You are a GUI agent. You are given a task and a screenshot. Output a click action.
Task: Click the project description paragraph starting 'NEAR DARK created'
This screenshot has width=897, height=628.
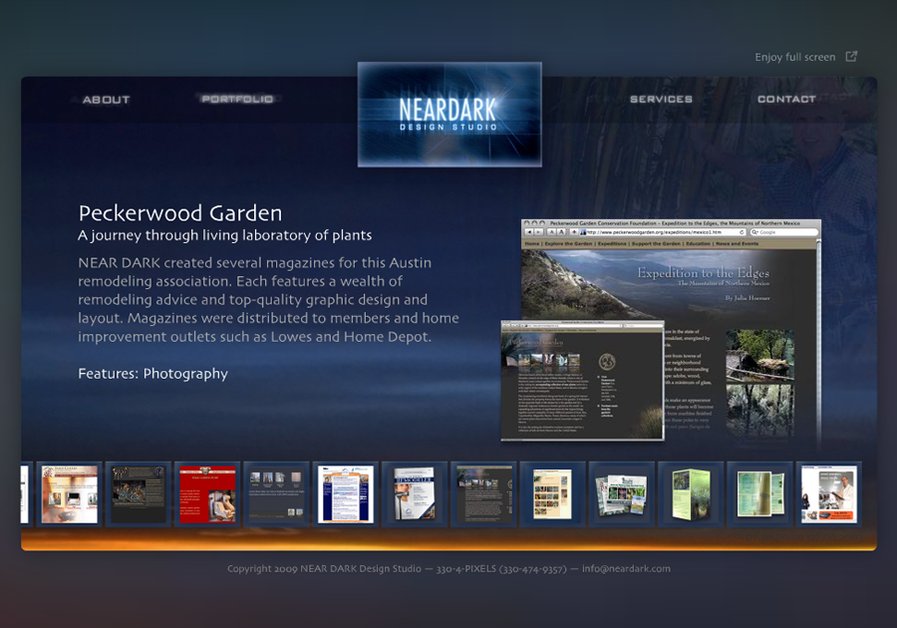pos(268,300)
